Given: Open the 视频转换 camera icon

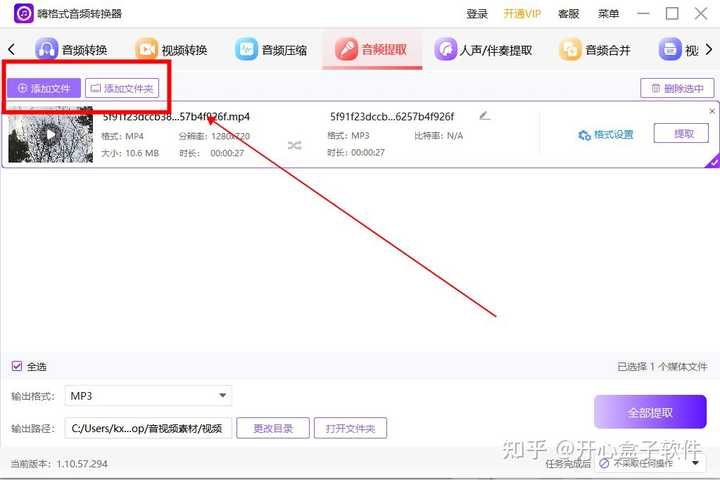Looking at the screenshot, I should point(146,50).
